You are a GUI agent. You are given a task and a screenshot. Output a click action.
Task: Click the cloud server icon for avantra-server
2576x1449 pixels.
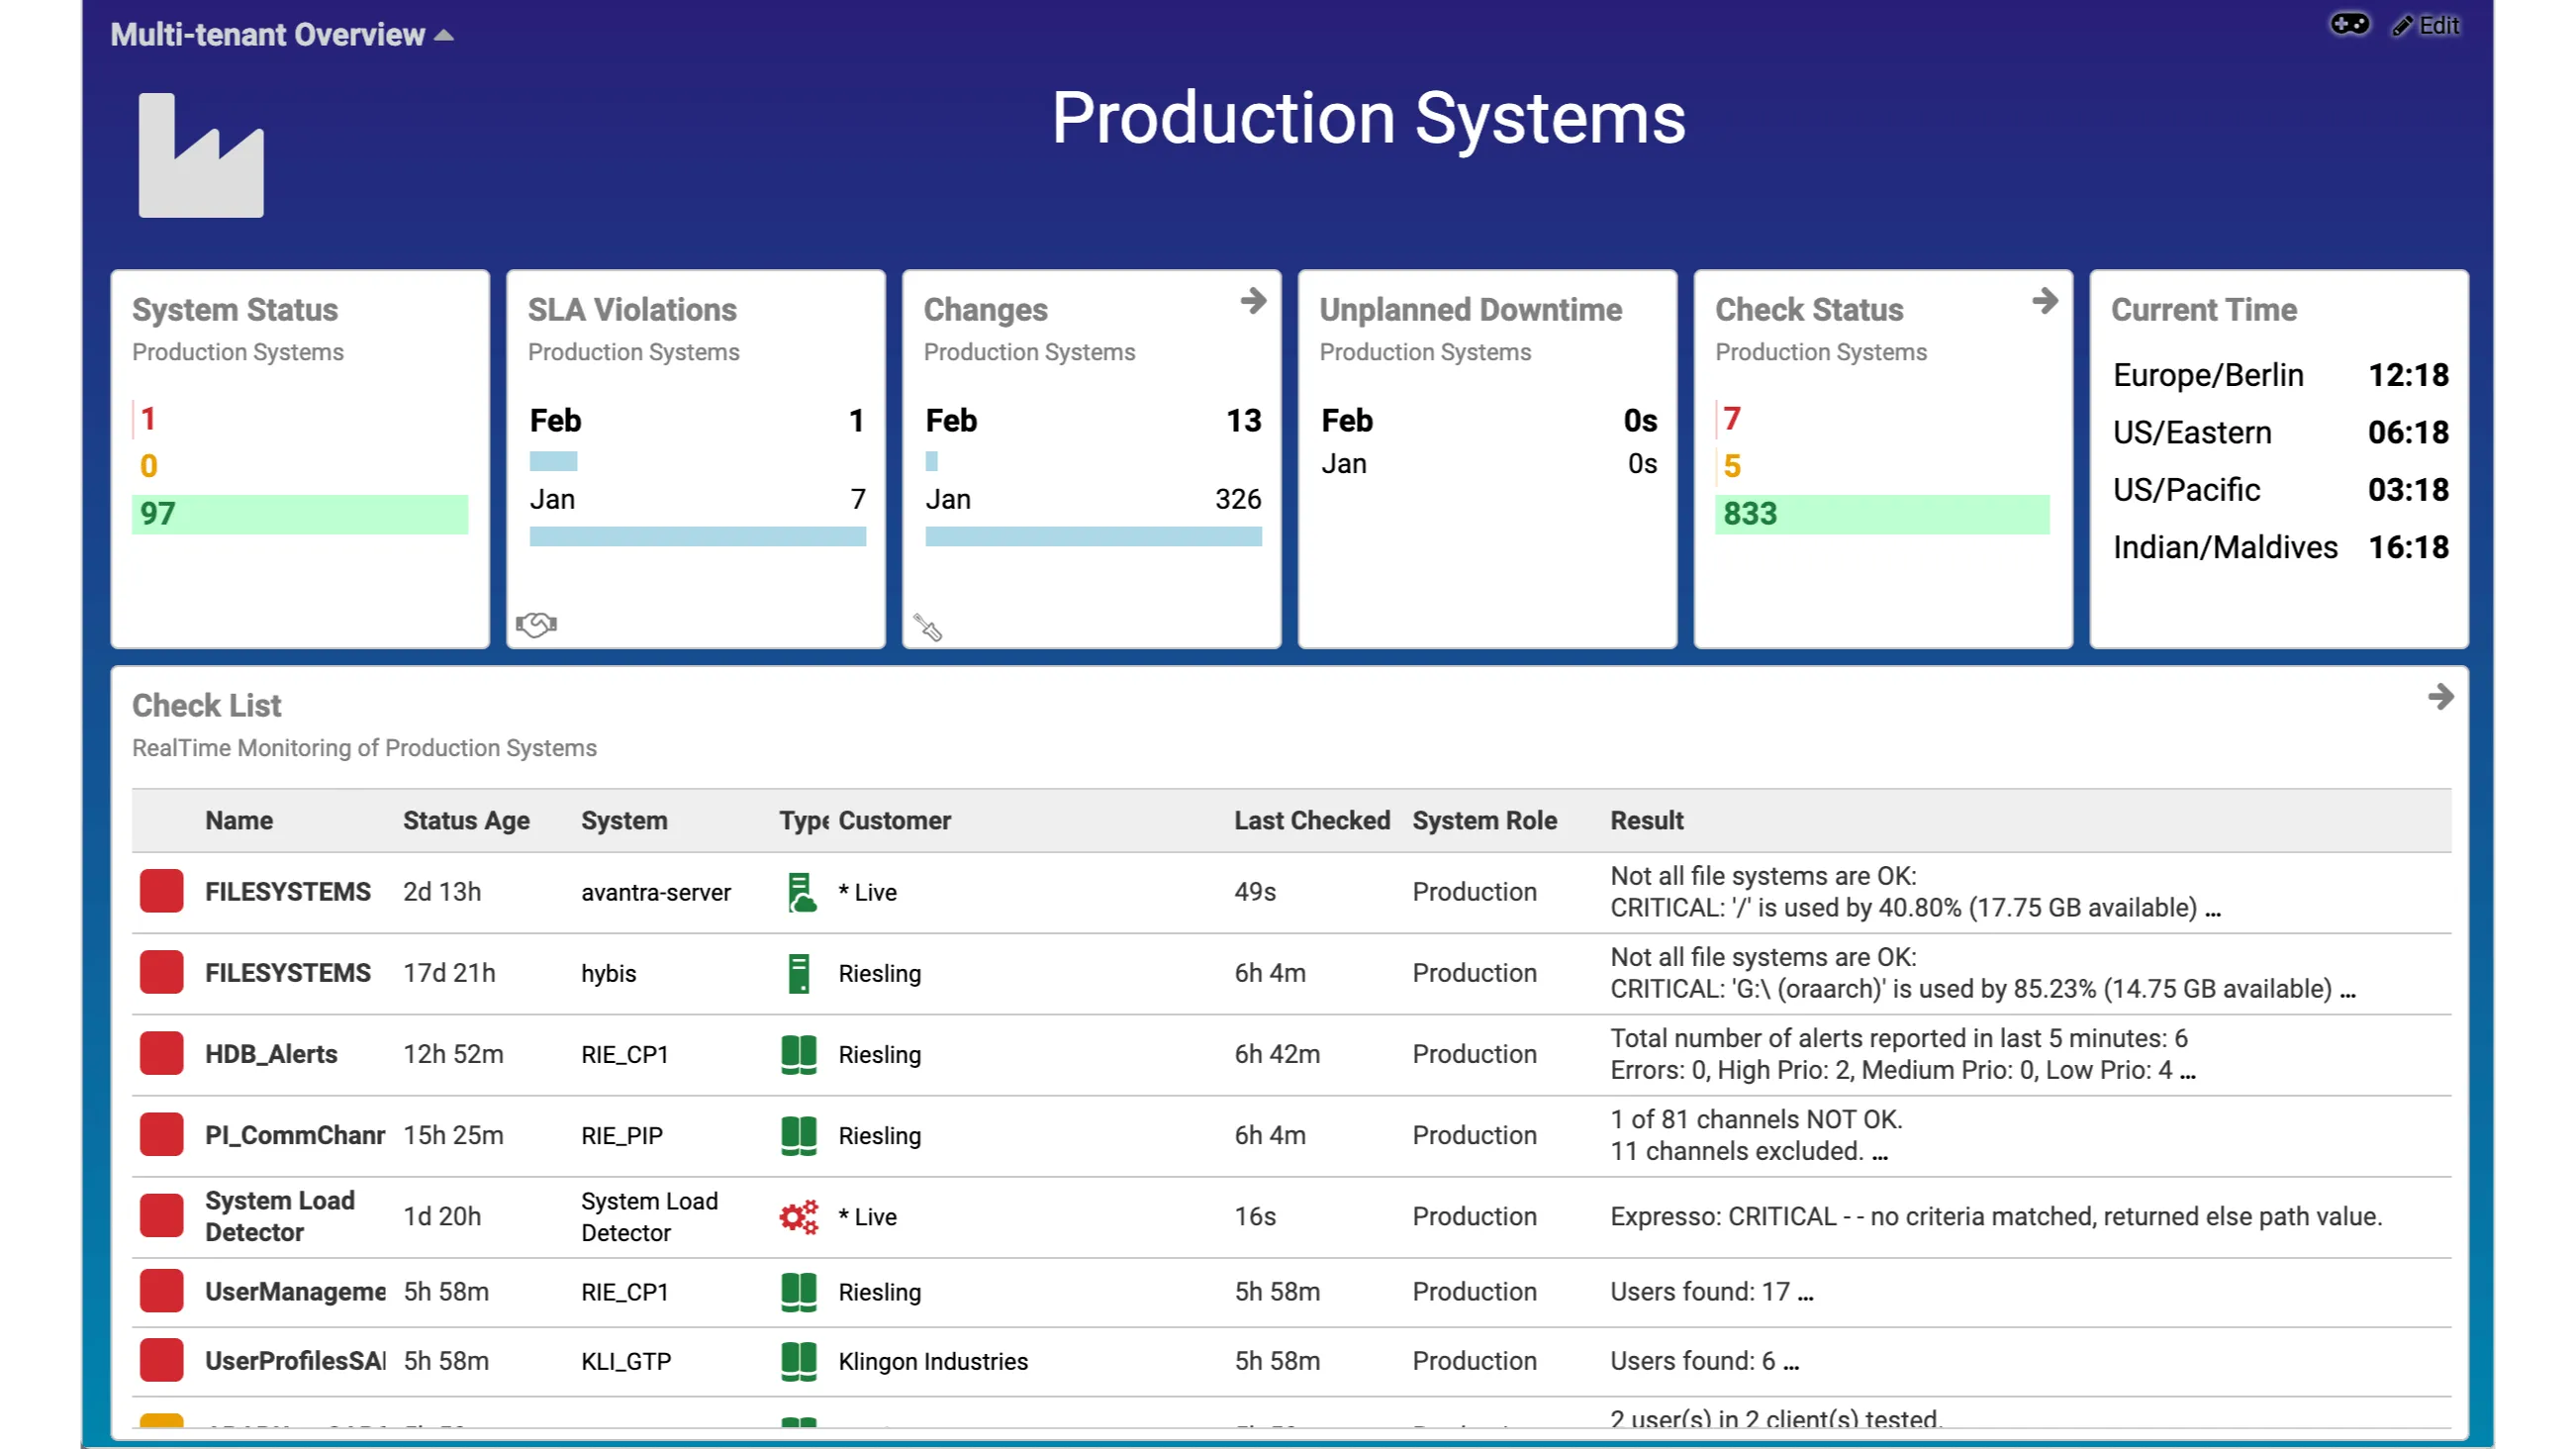point(799,892)
